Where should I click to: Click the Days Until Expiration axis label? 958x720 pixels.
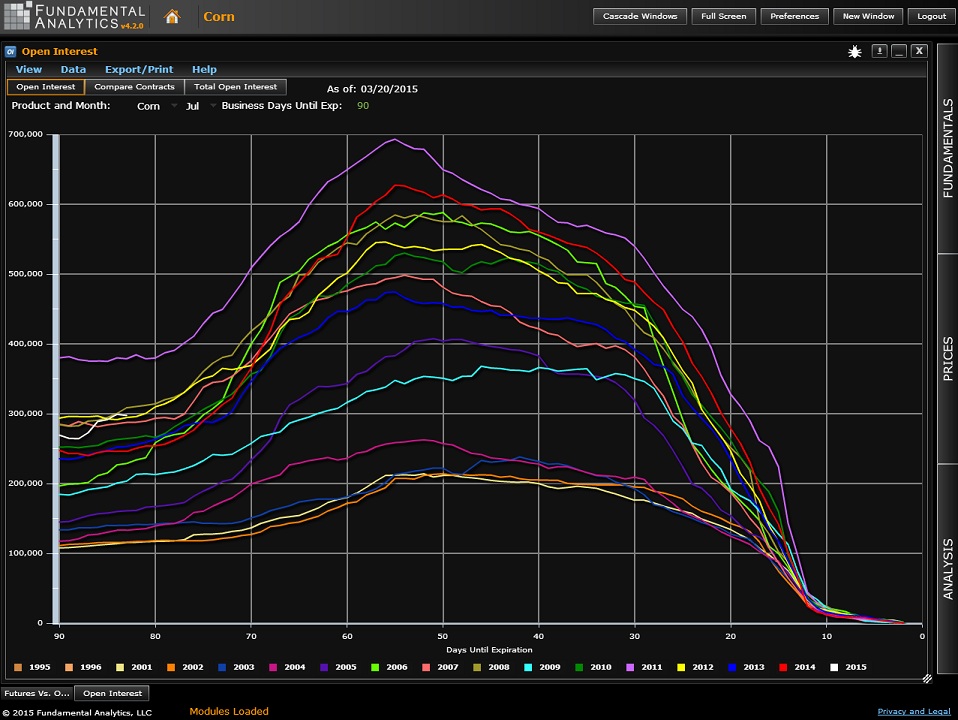[x=489, y=650]
